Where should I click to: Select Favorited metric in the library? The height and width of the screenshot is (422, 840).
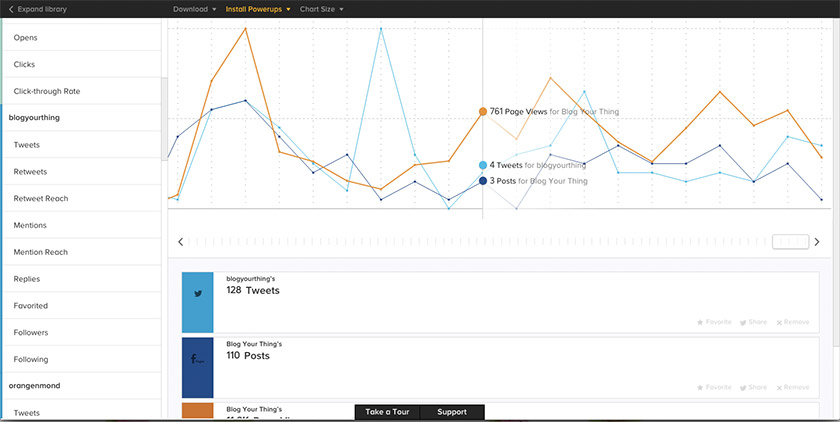coord(82,305)
